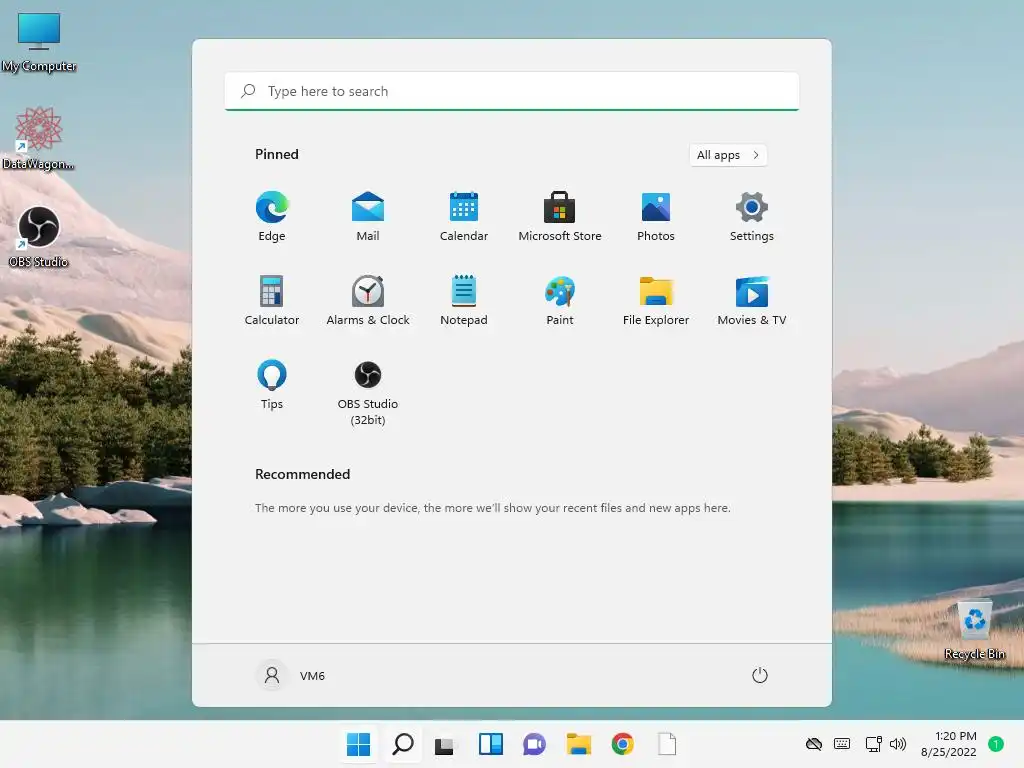This screenshot has height=768, width=1024.
Task: Open the Widgets panel from taskbar
Action: pyautogui.click(x=490, y=744)
